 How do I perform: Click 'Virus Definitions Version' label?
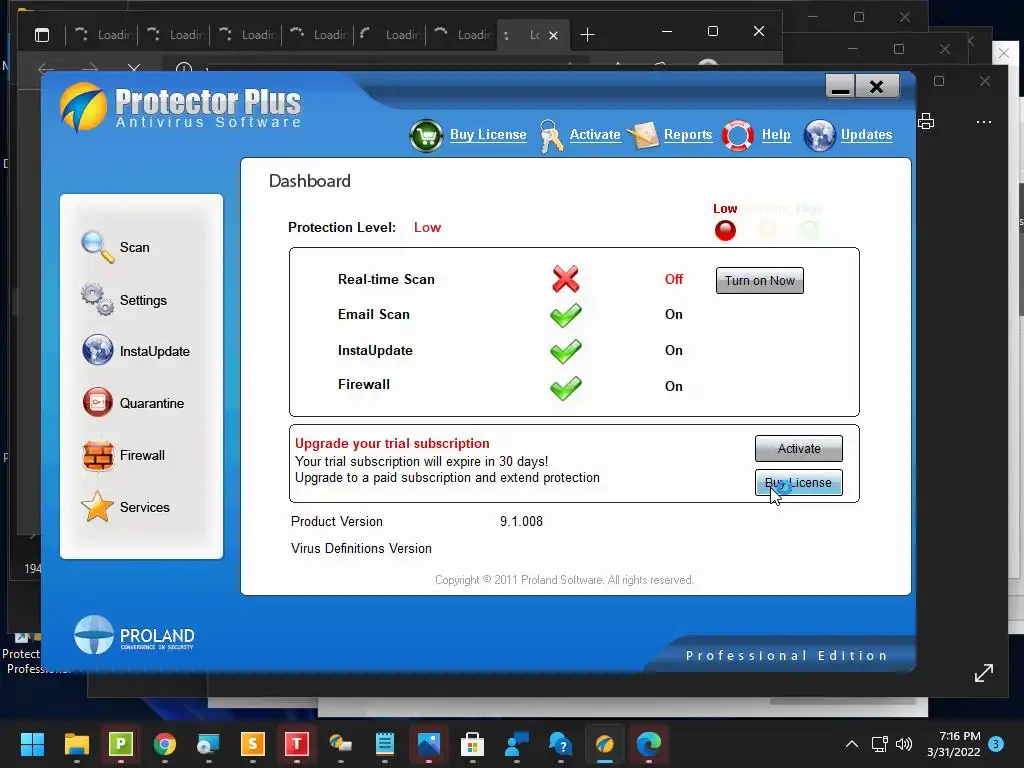361,549
